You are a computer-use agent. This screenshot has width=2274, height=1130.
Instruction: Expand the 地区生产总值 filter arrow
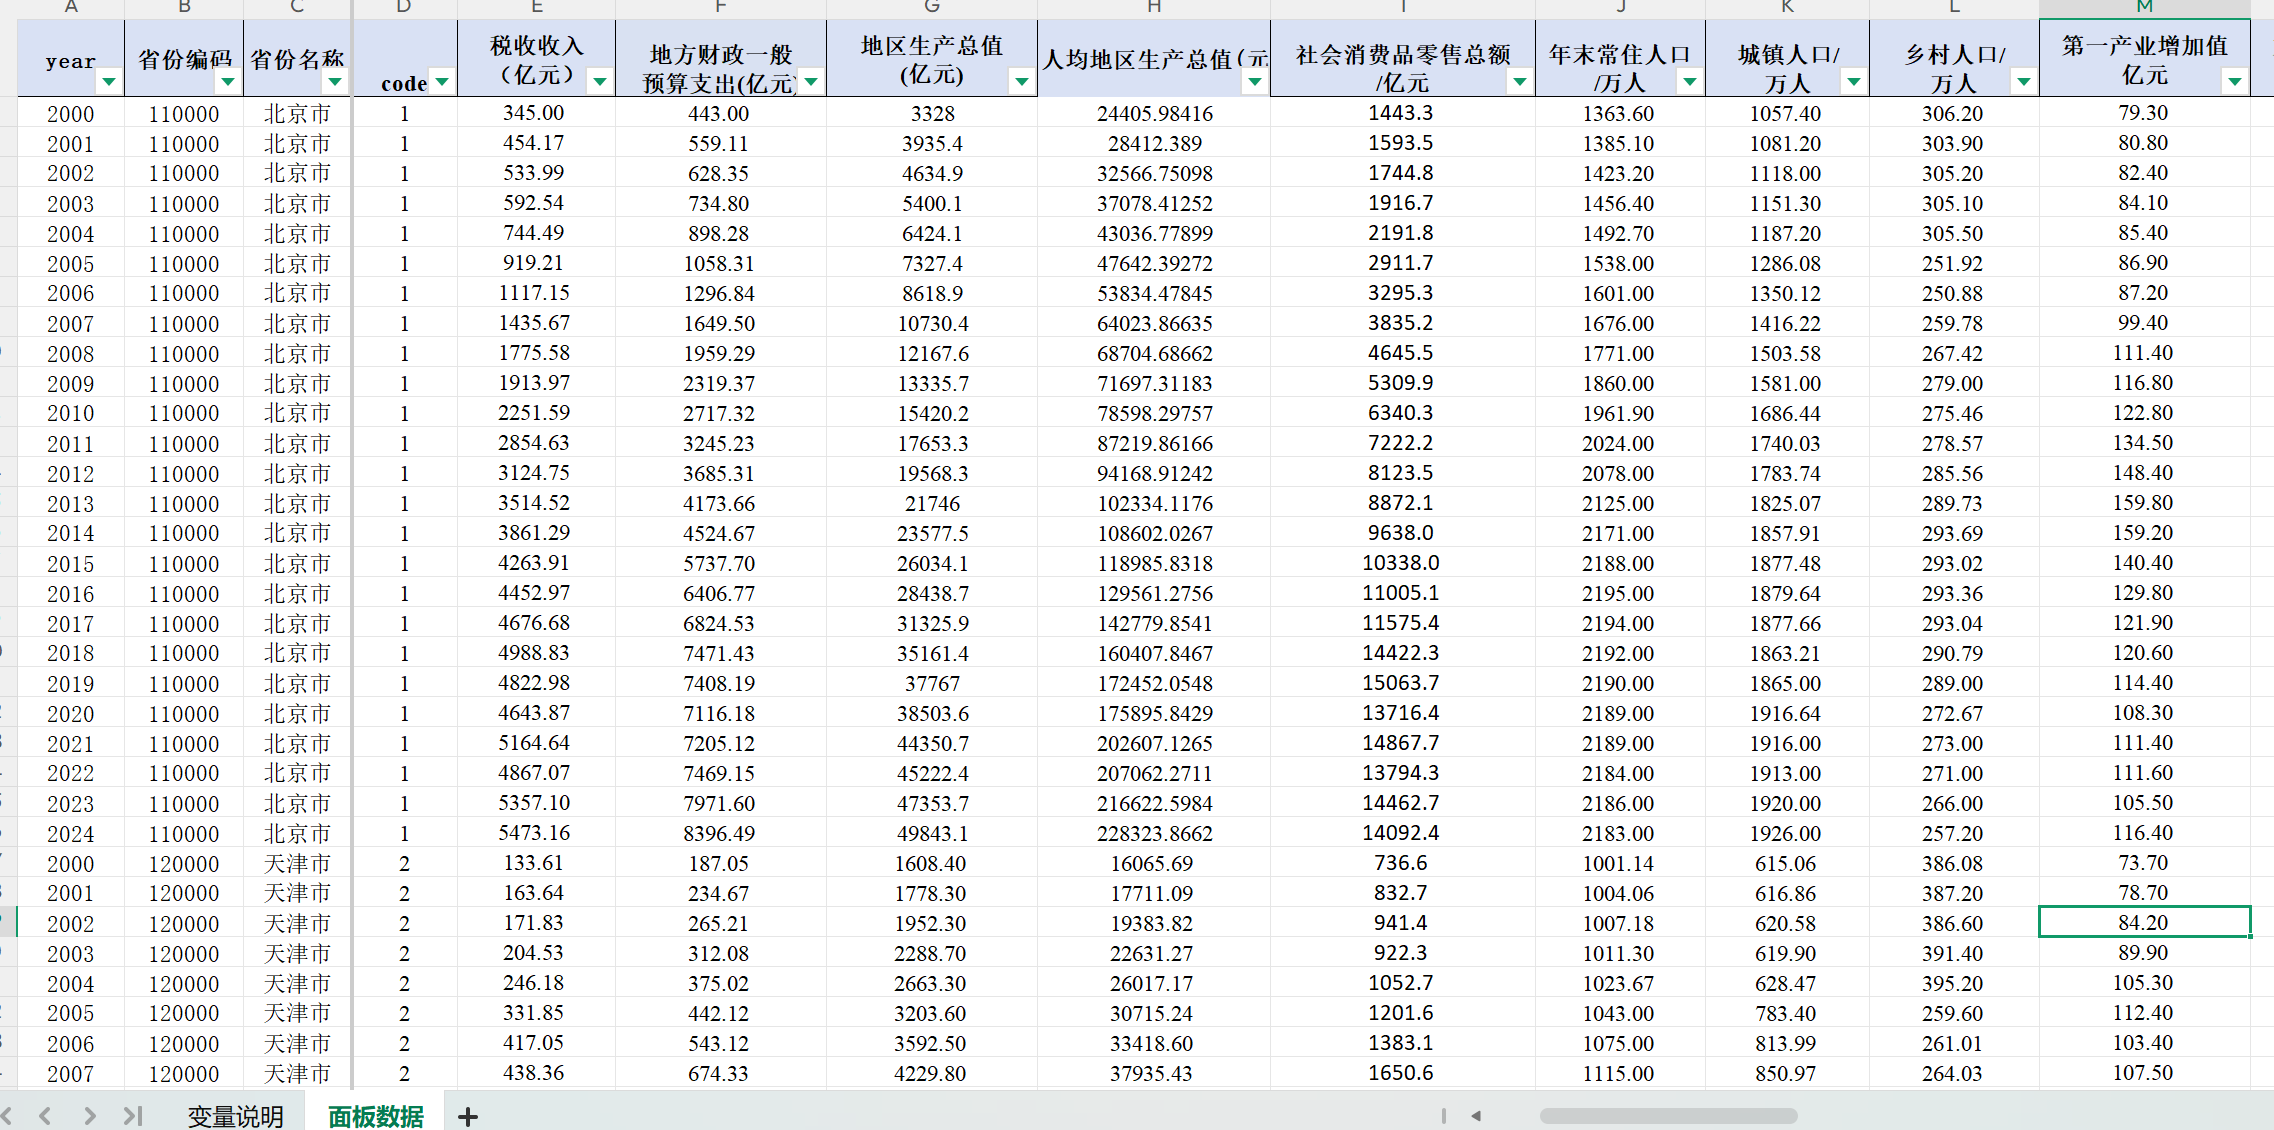[x=1021, y=82]
